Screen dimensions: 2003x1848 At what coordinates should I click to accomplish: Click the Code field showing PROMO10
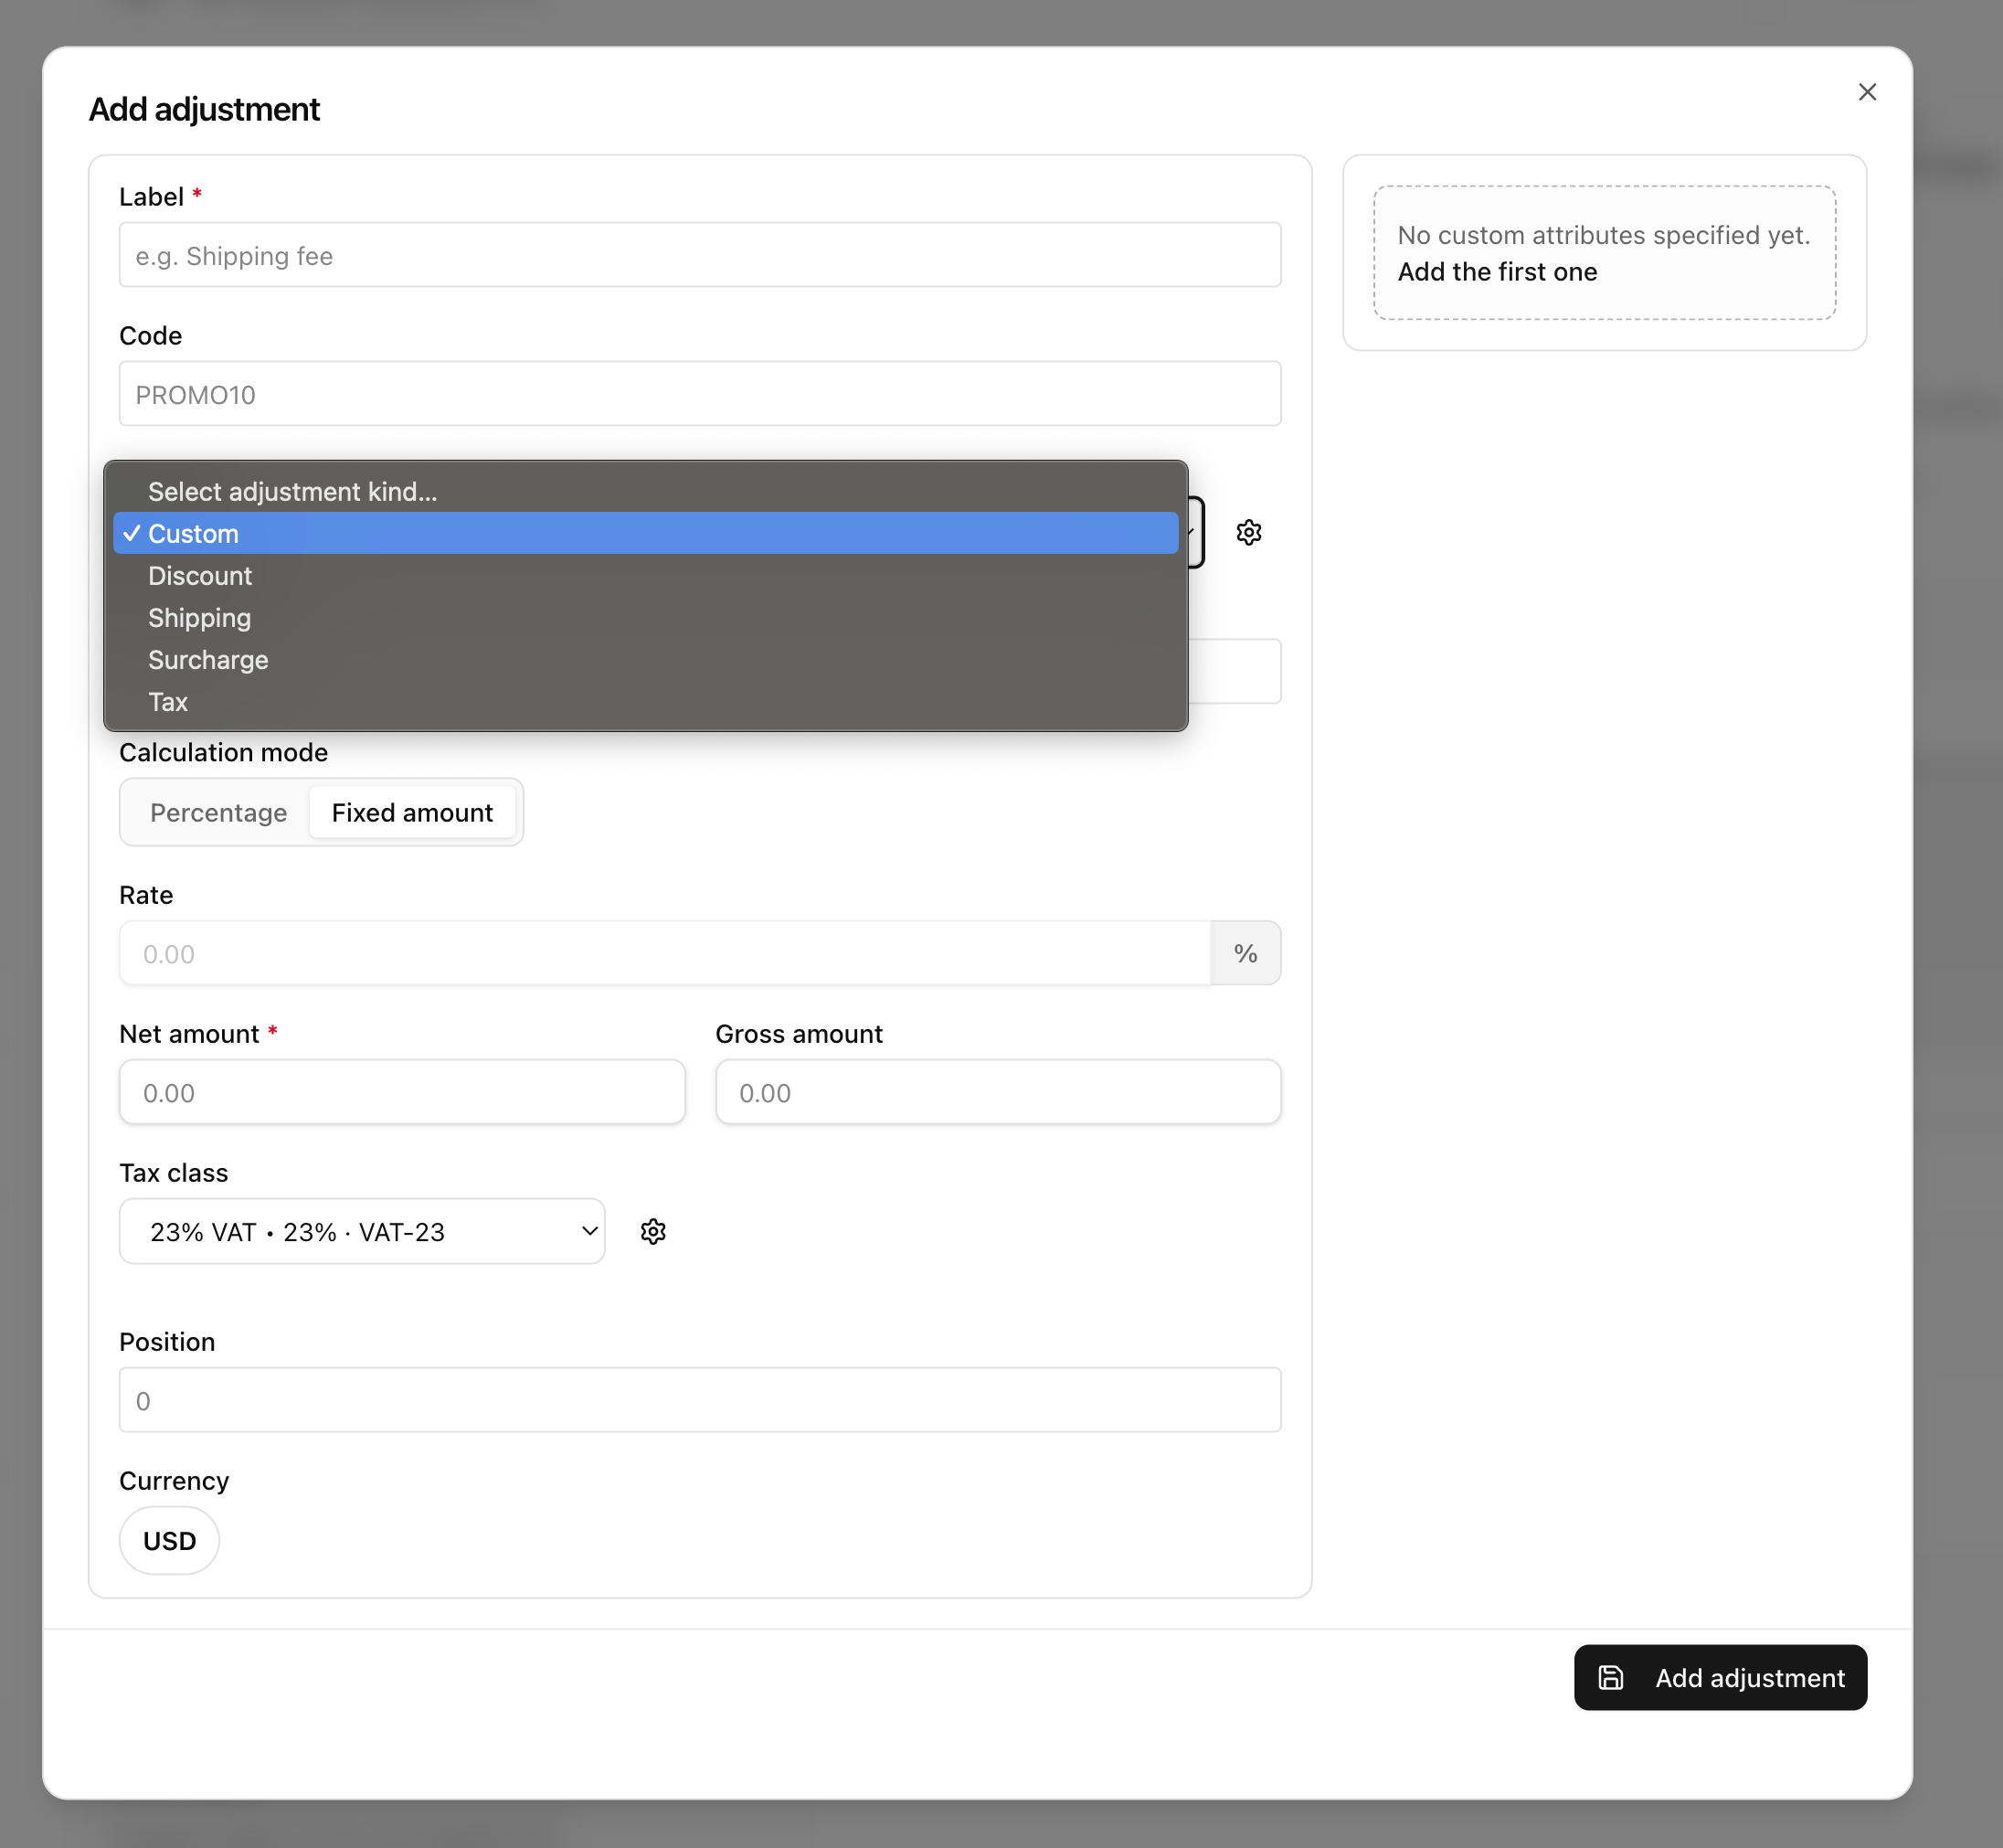click(x=699, y=393)
